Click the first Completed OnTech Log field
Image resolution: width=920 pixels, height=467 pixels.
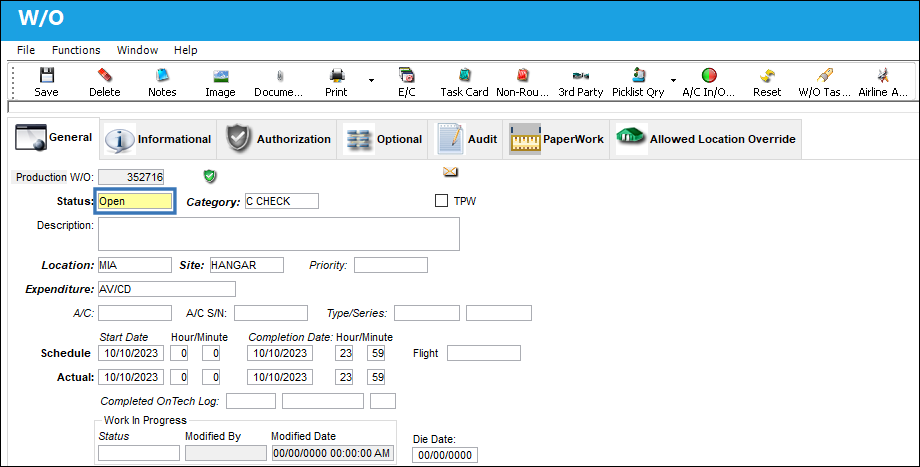[x=251, y=401]
